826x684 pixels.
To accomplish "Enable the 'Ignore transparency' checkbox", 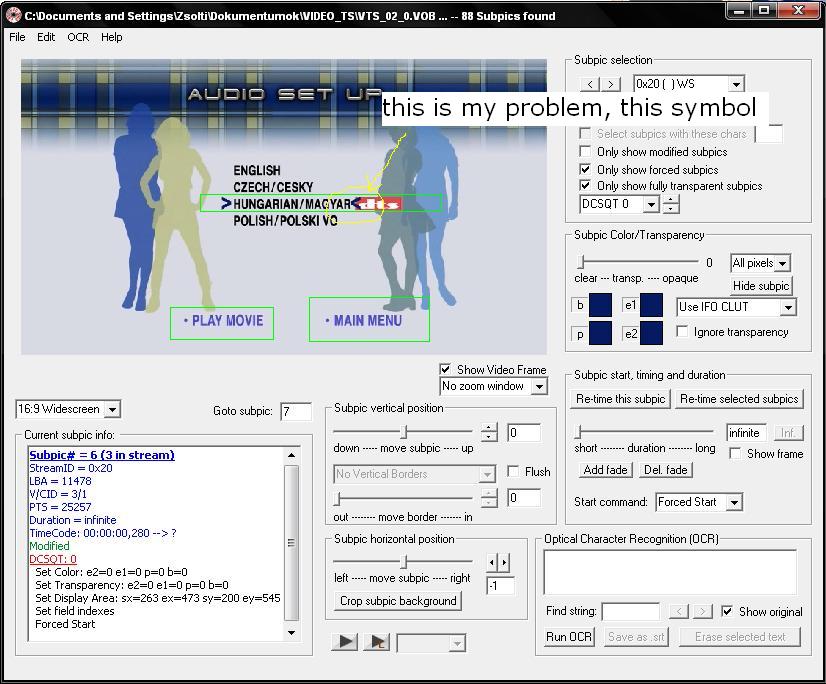I will (x=682, y=331).
